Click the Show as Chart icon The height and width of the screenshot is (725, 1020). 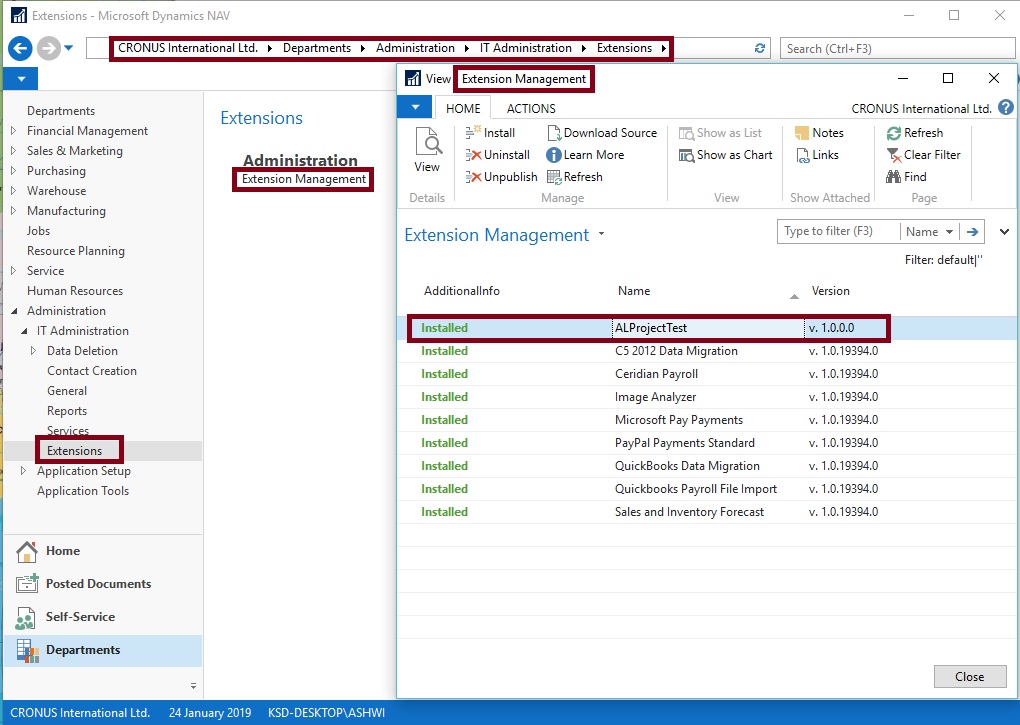click(x=687, y=155)
